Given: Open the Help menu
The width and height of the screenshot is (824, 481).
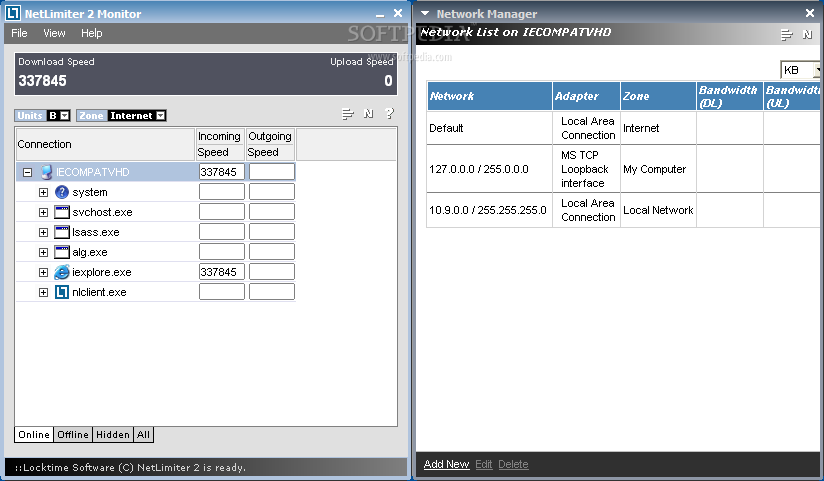Looking at the screenshot, I should [91, 33].
